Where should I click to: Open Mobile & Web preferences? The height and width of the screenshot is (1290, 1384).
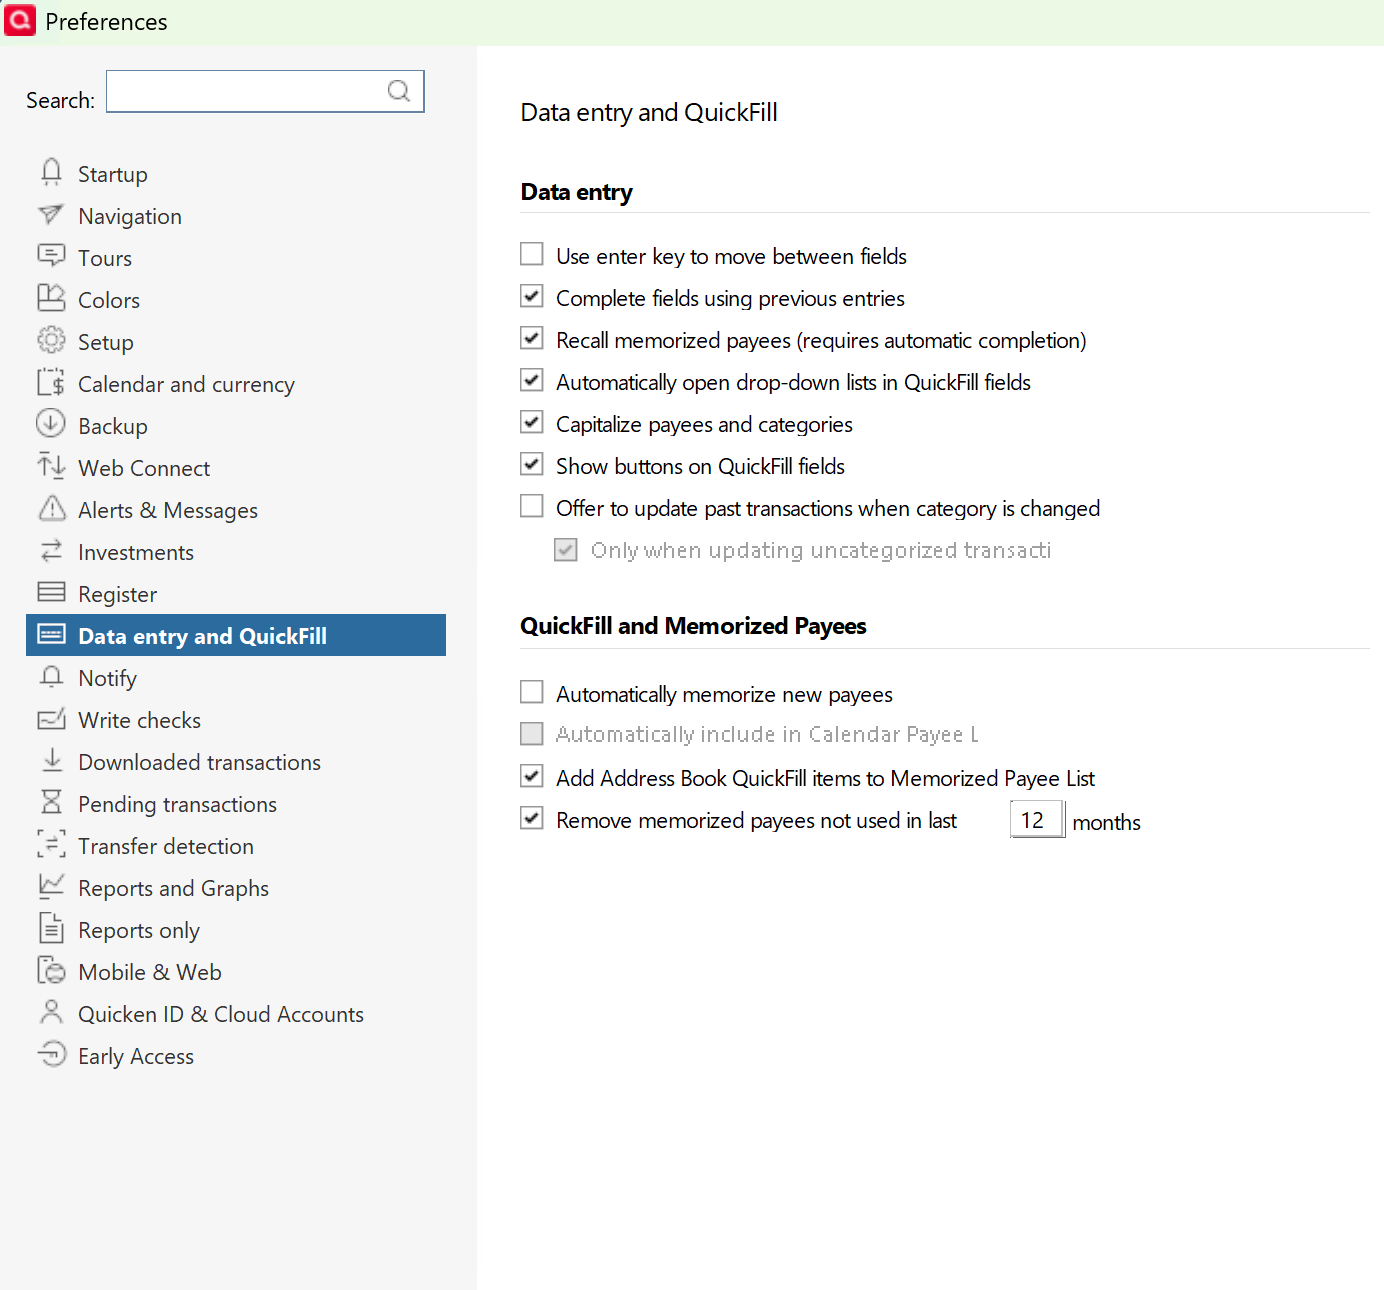(x=236, y=972)
